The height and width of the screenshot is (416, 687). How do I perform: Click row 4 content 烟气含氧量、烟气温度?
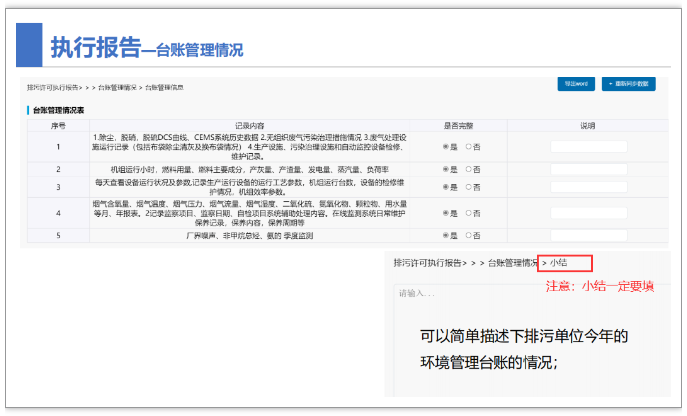[x=249, y=213]
